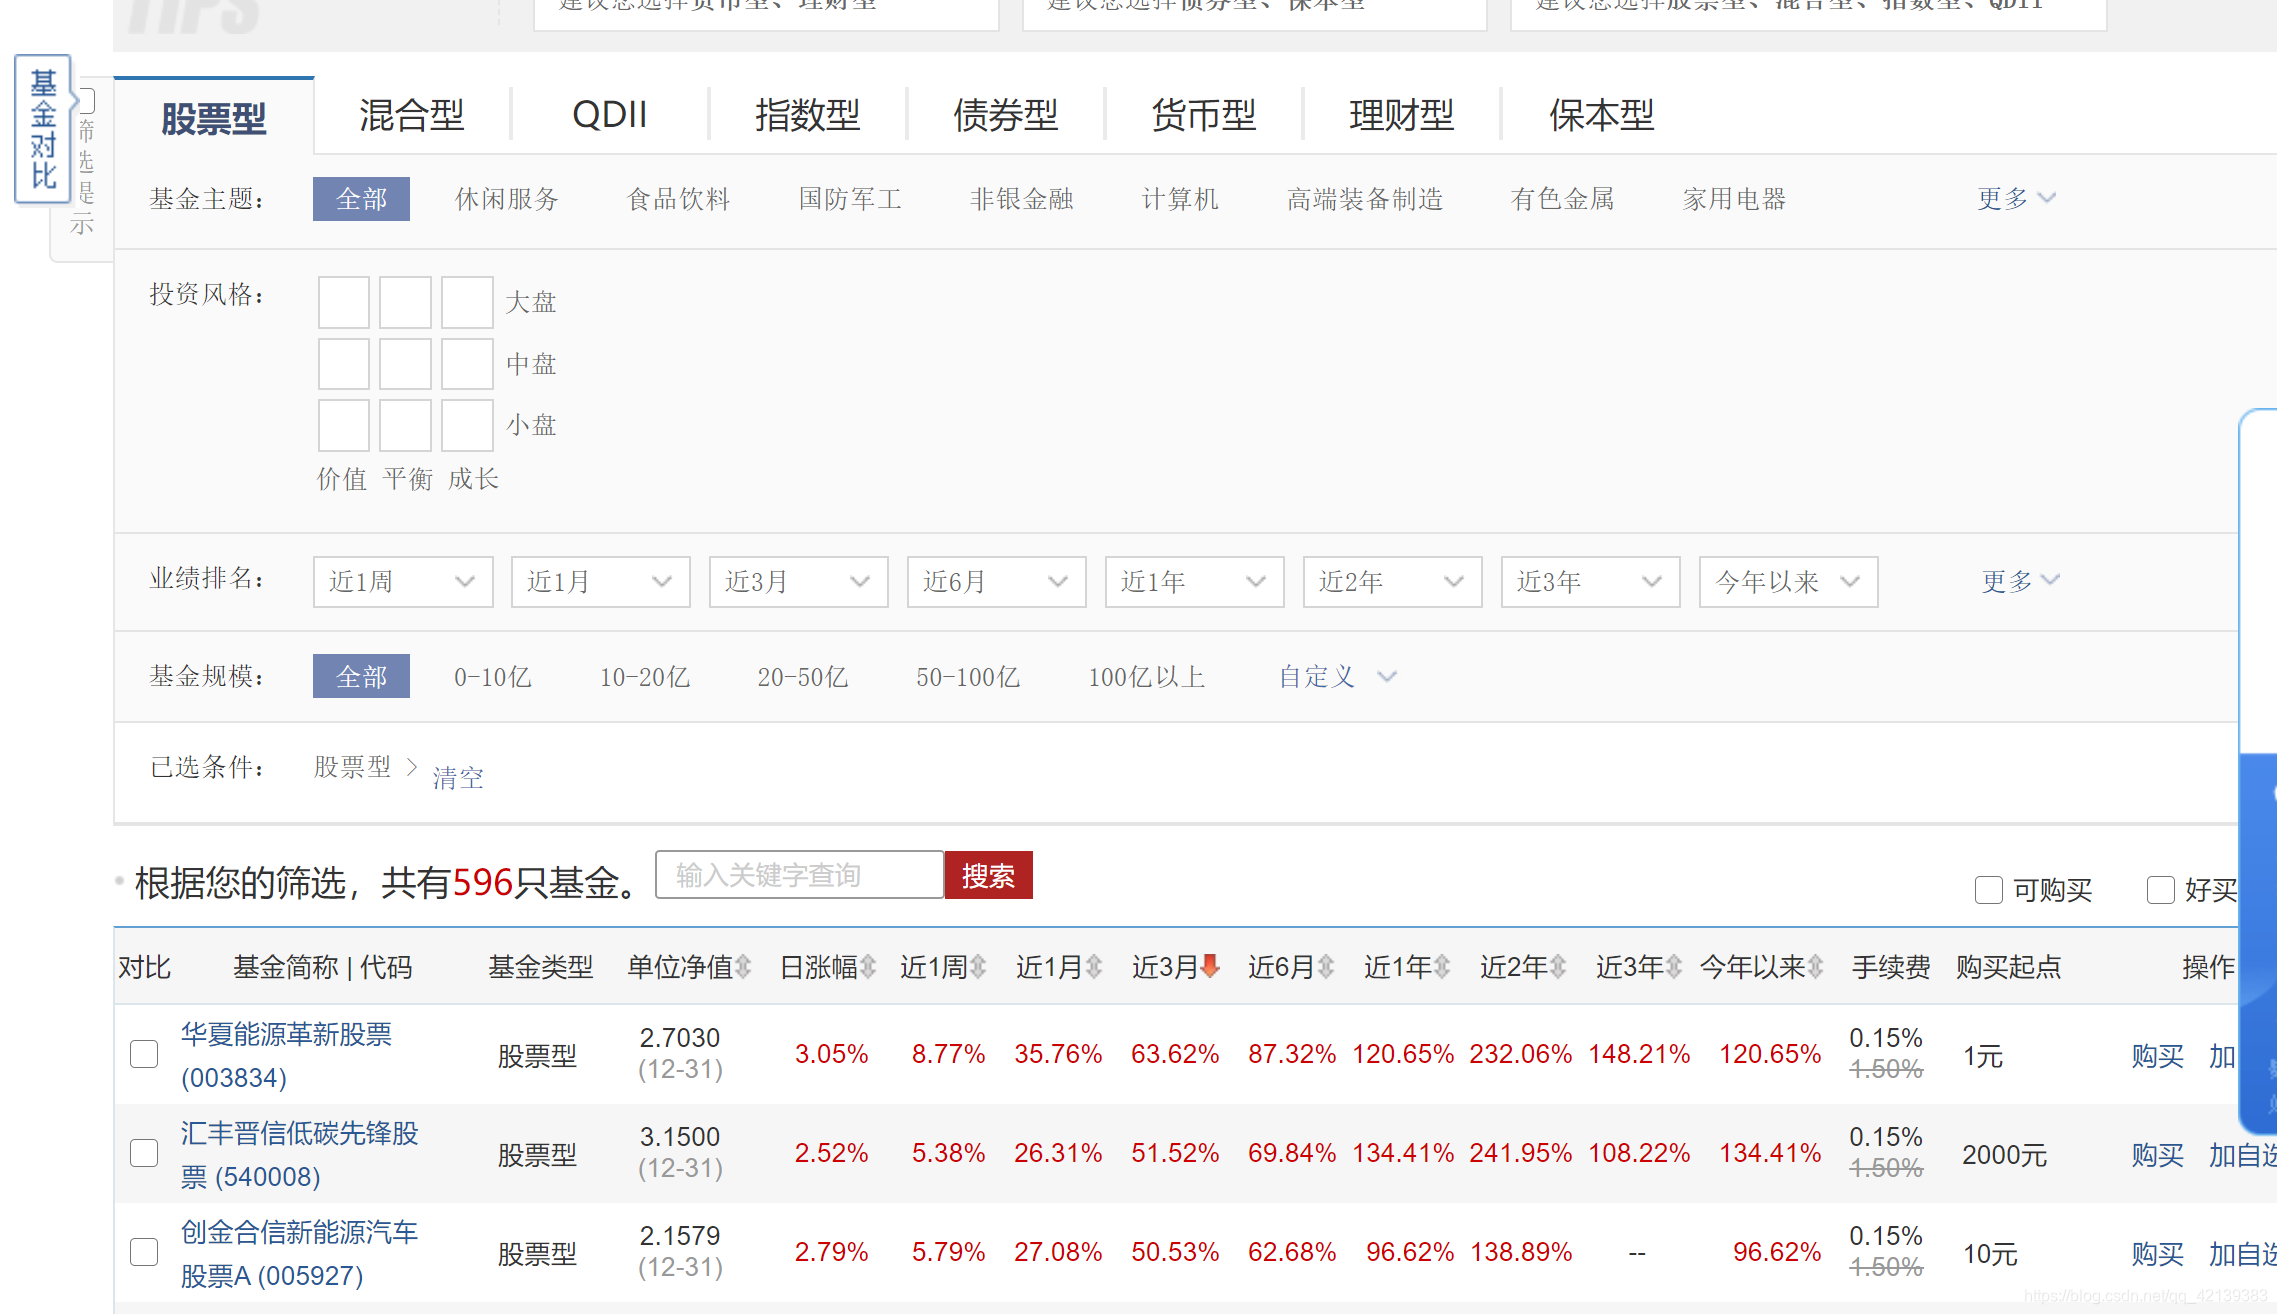Open the 近3月 ranking dropdown
Screen dimensions: 2277x1314
(x=799, y=582)
